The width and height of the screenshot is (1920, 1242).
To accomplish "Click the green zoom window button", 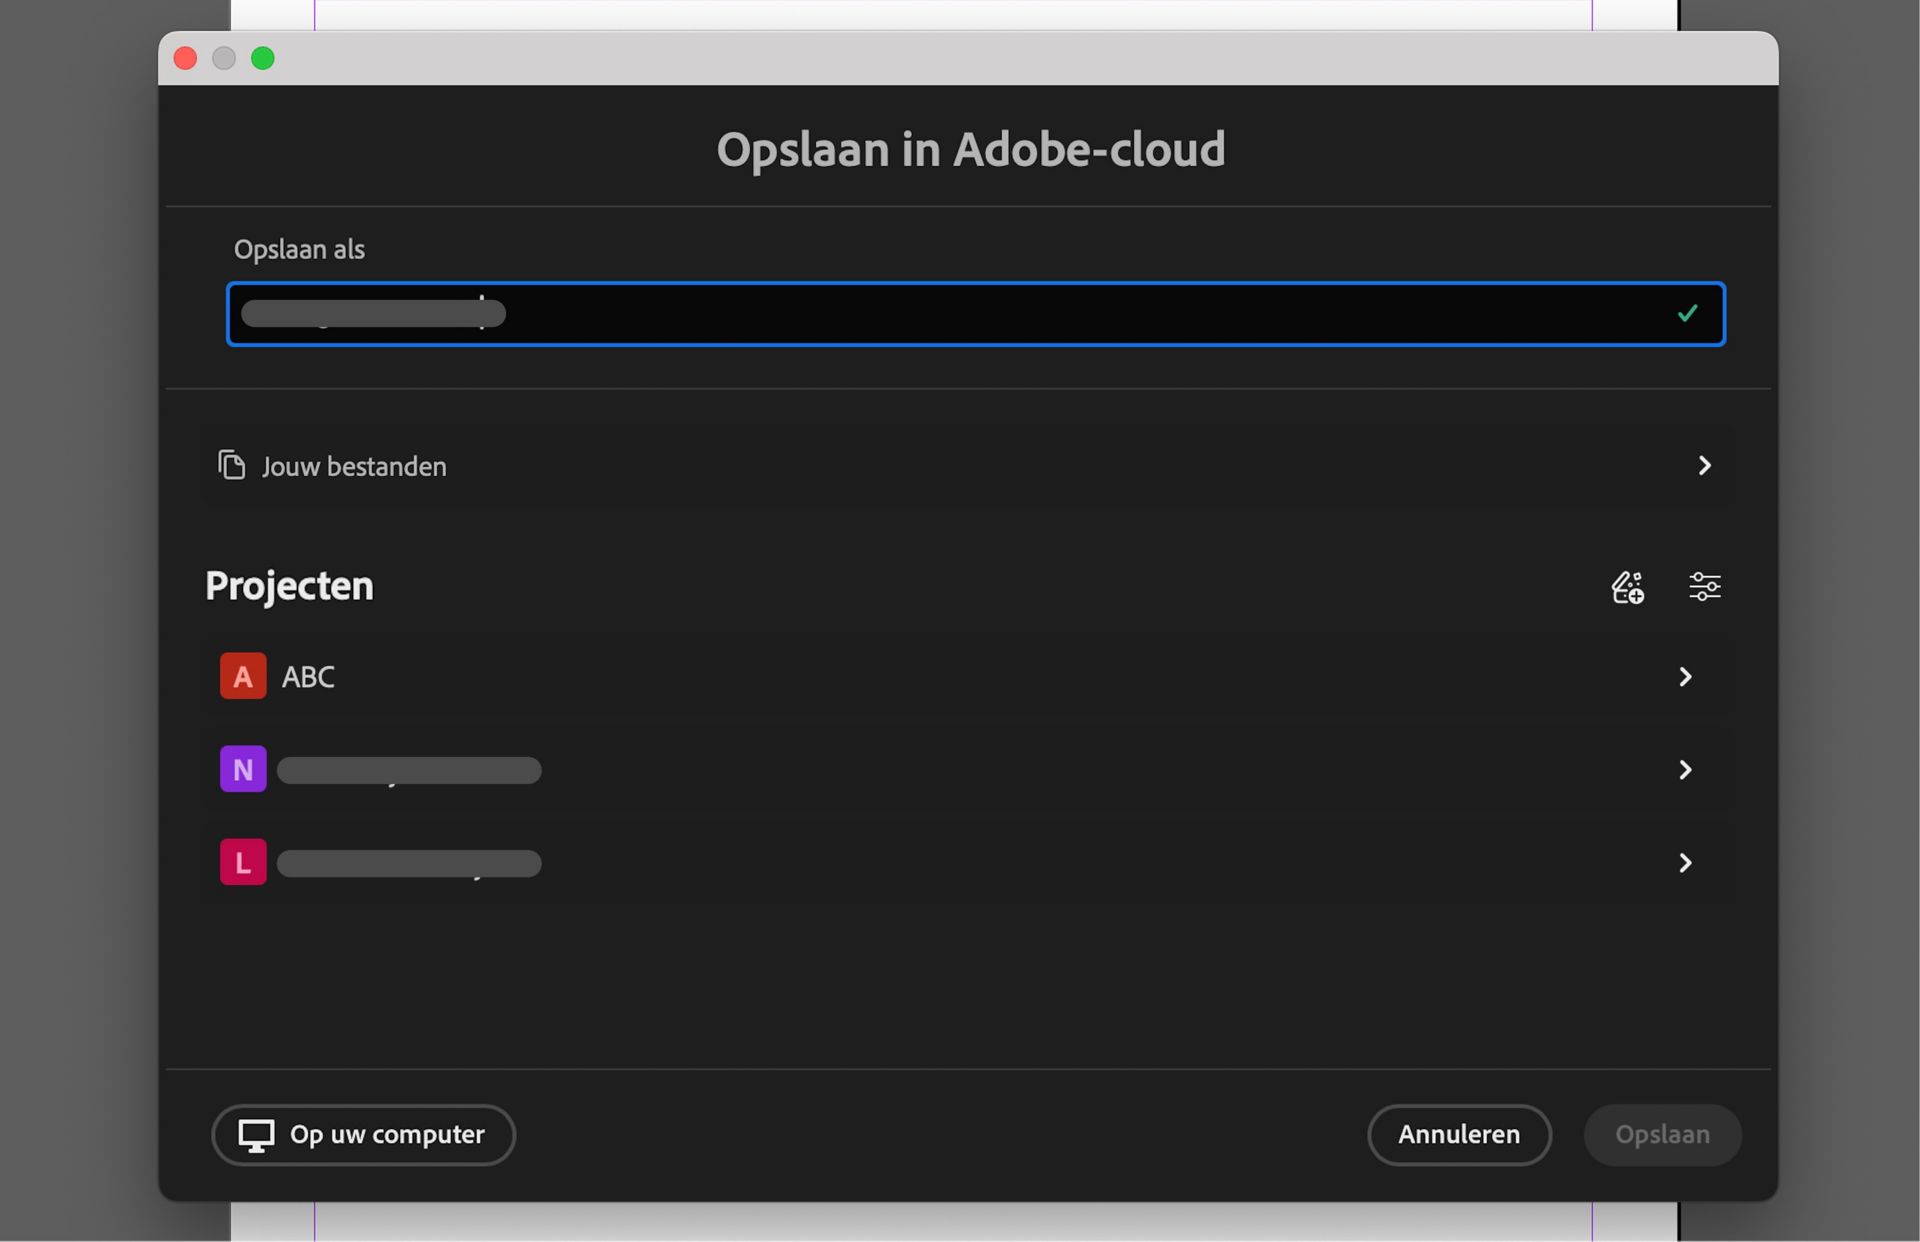I will pyautogui.click(x=263, y=58).
